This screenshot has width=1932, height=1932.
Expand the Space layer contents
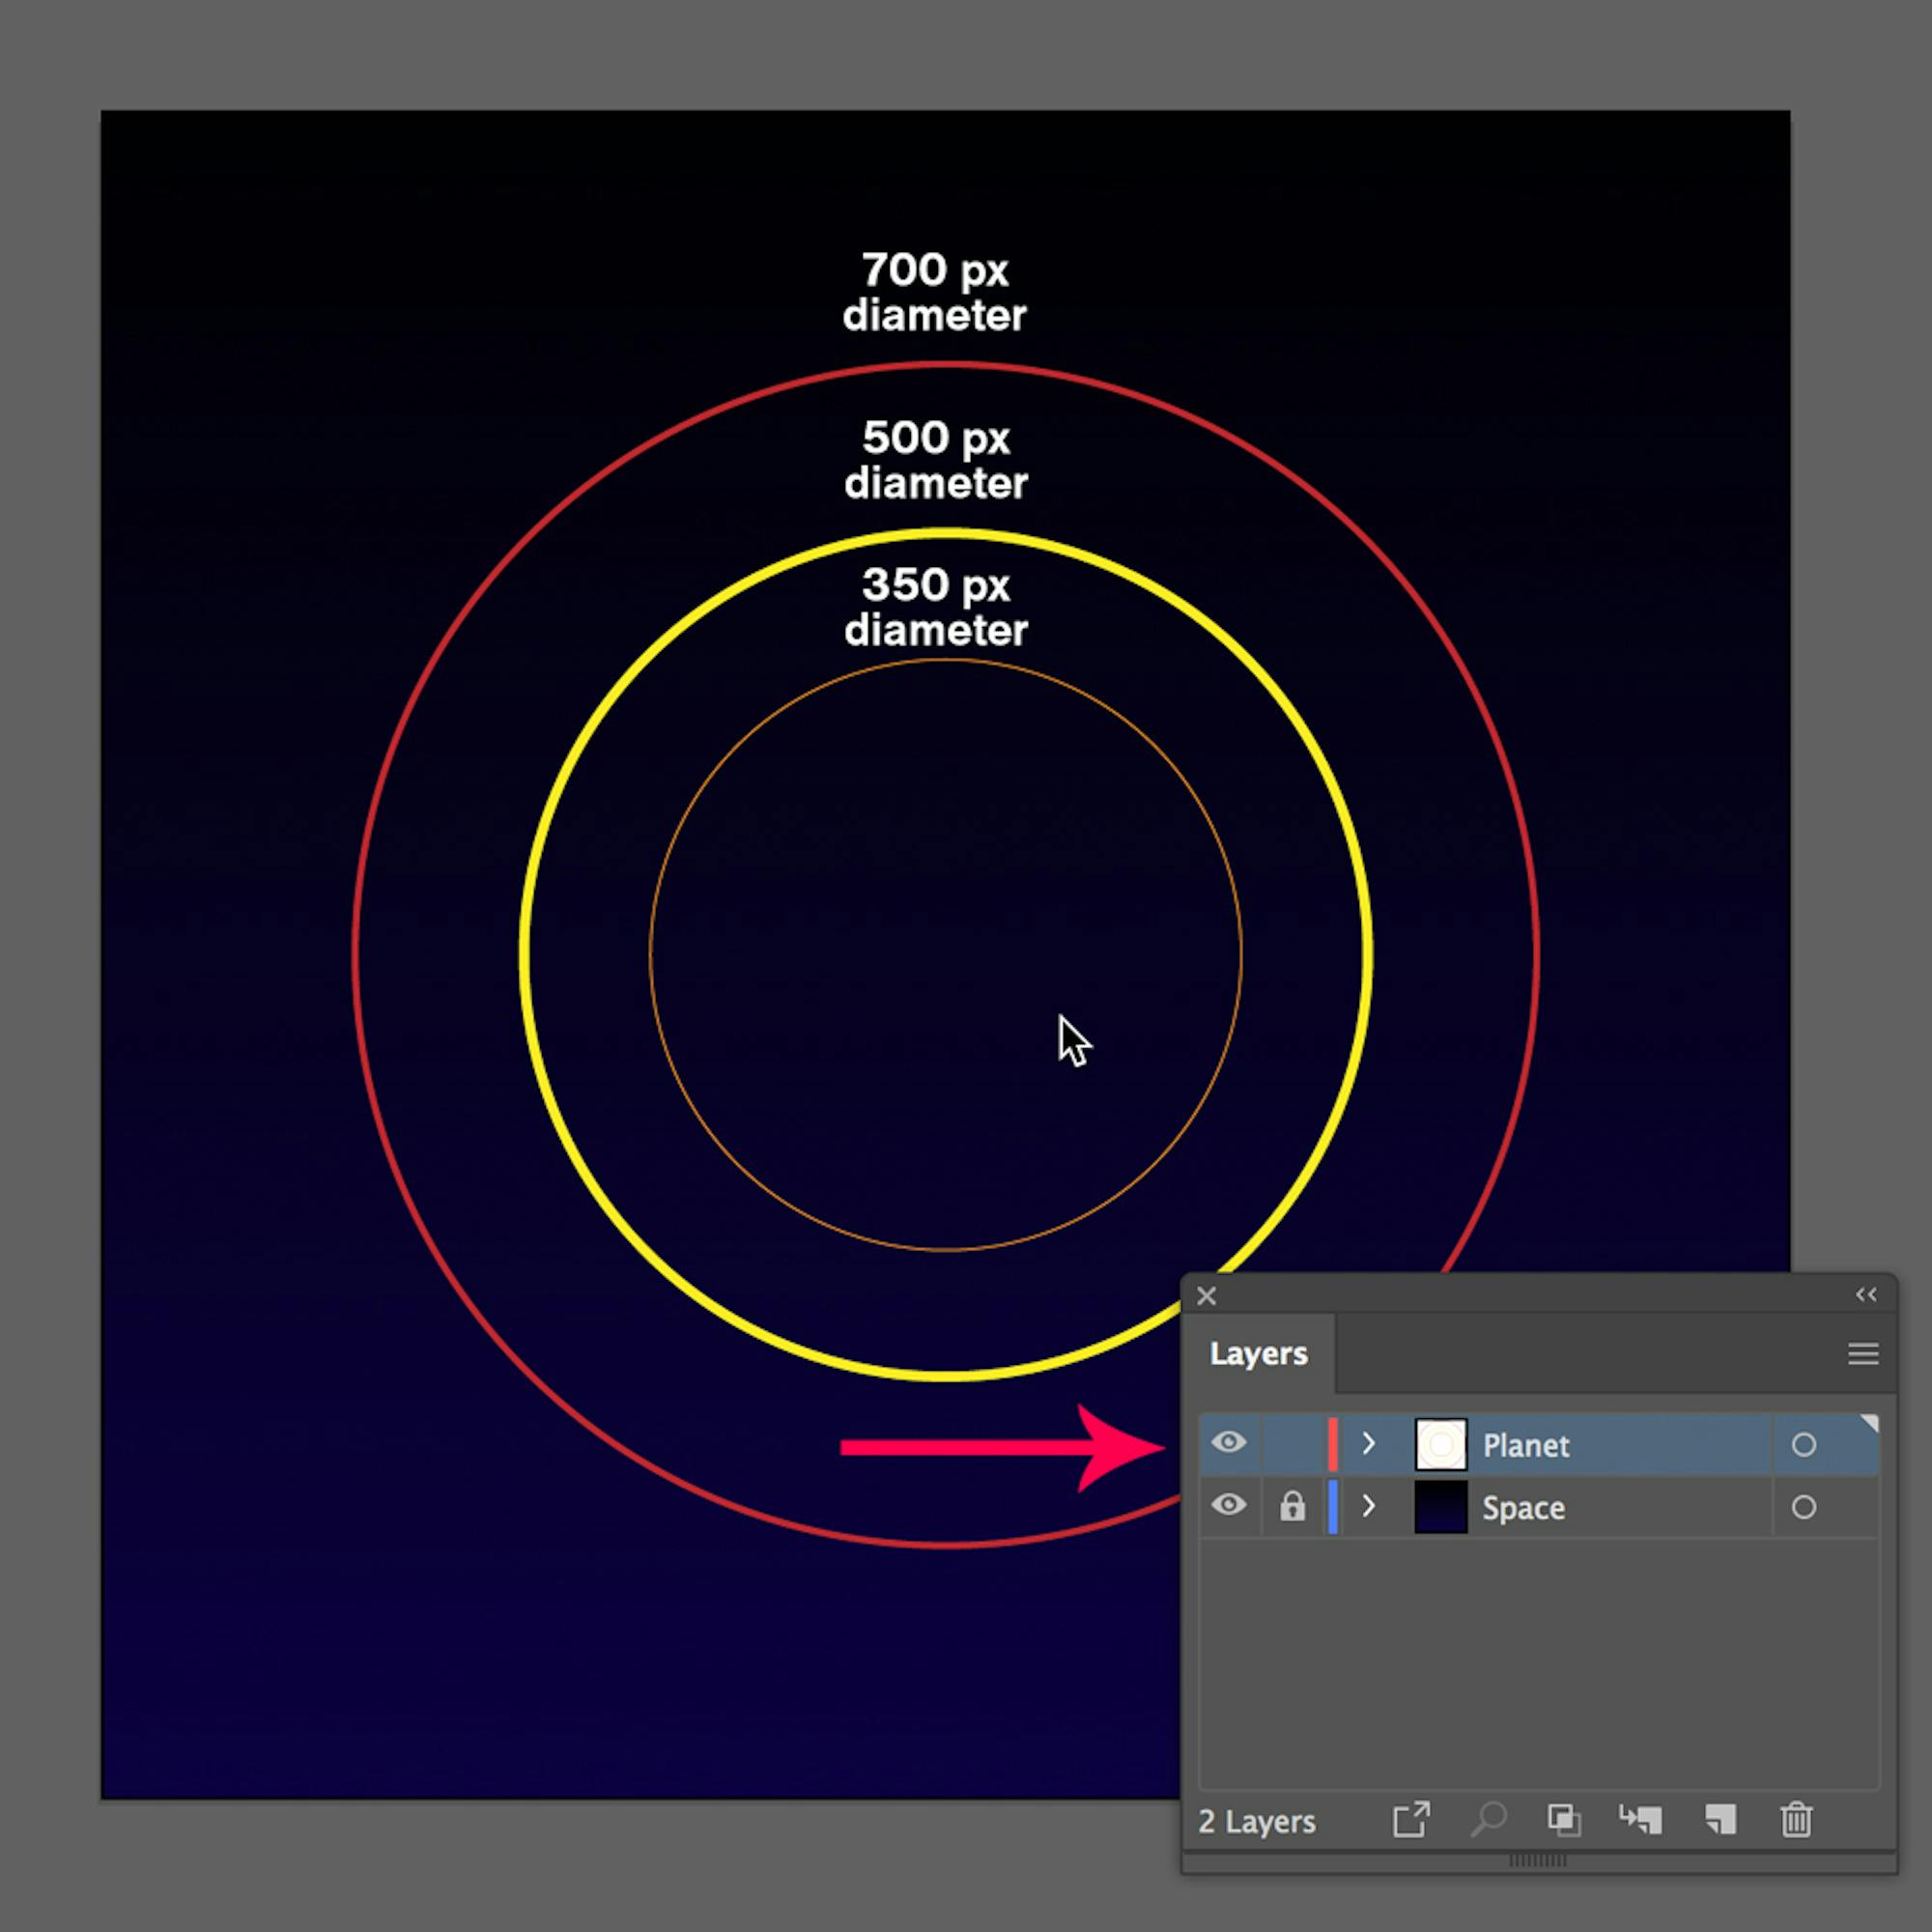tap(1369, 1506)
